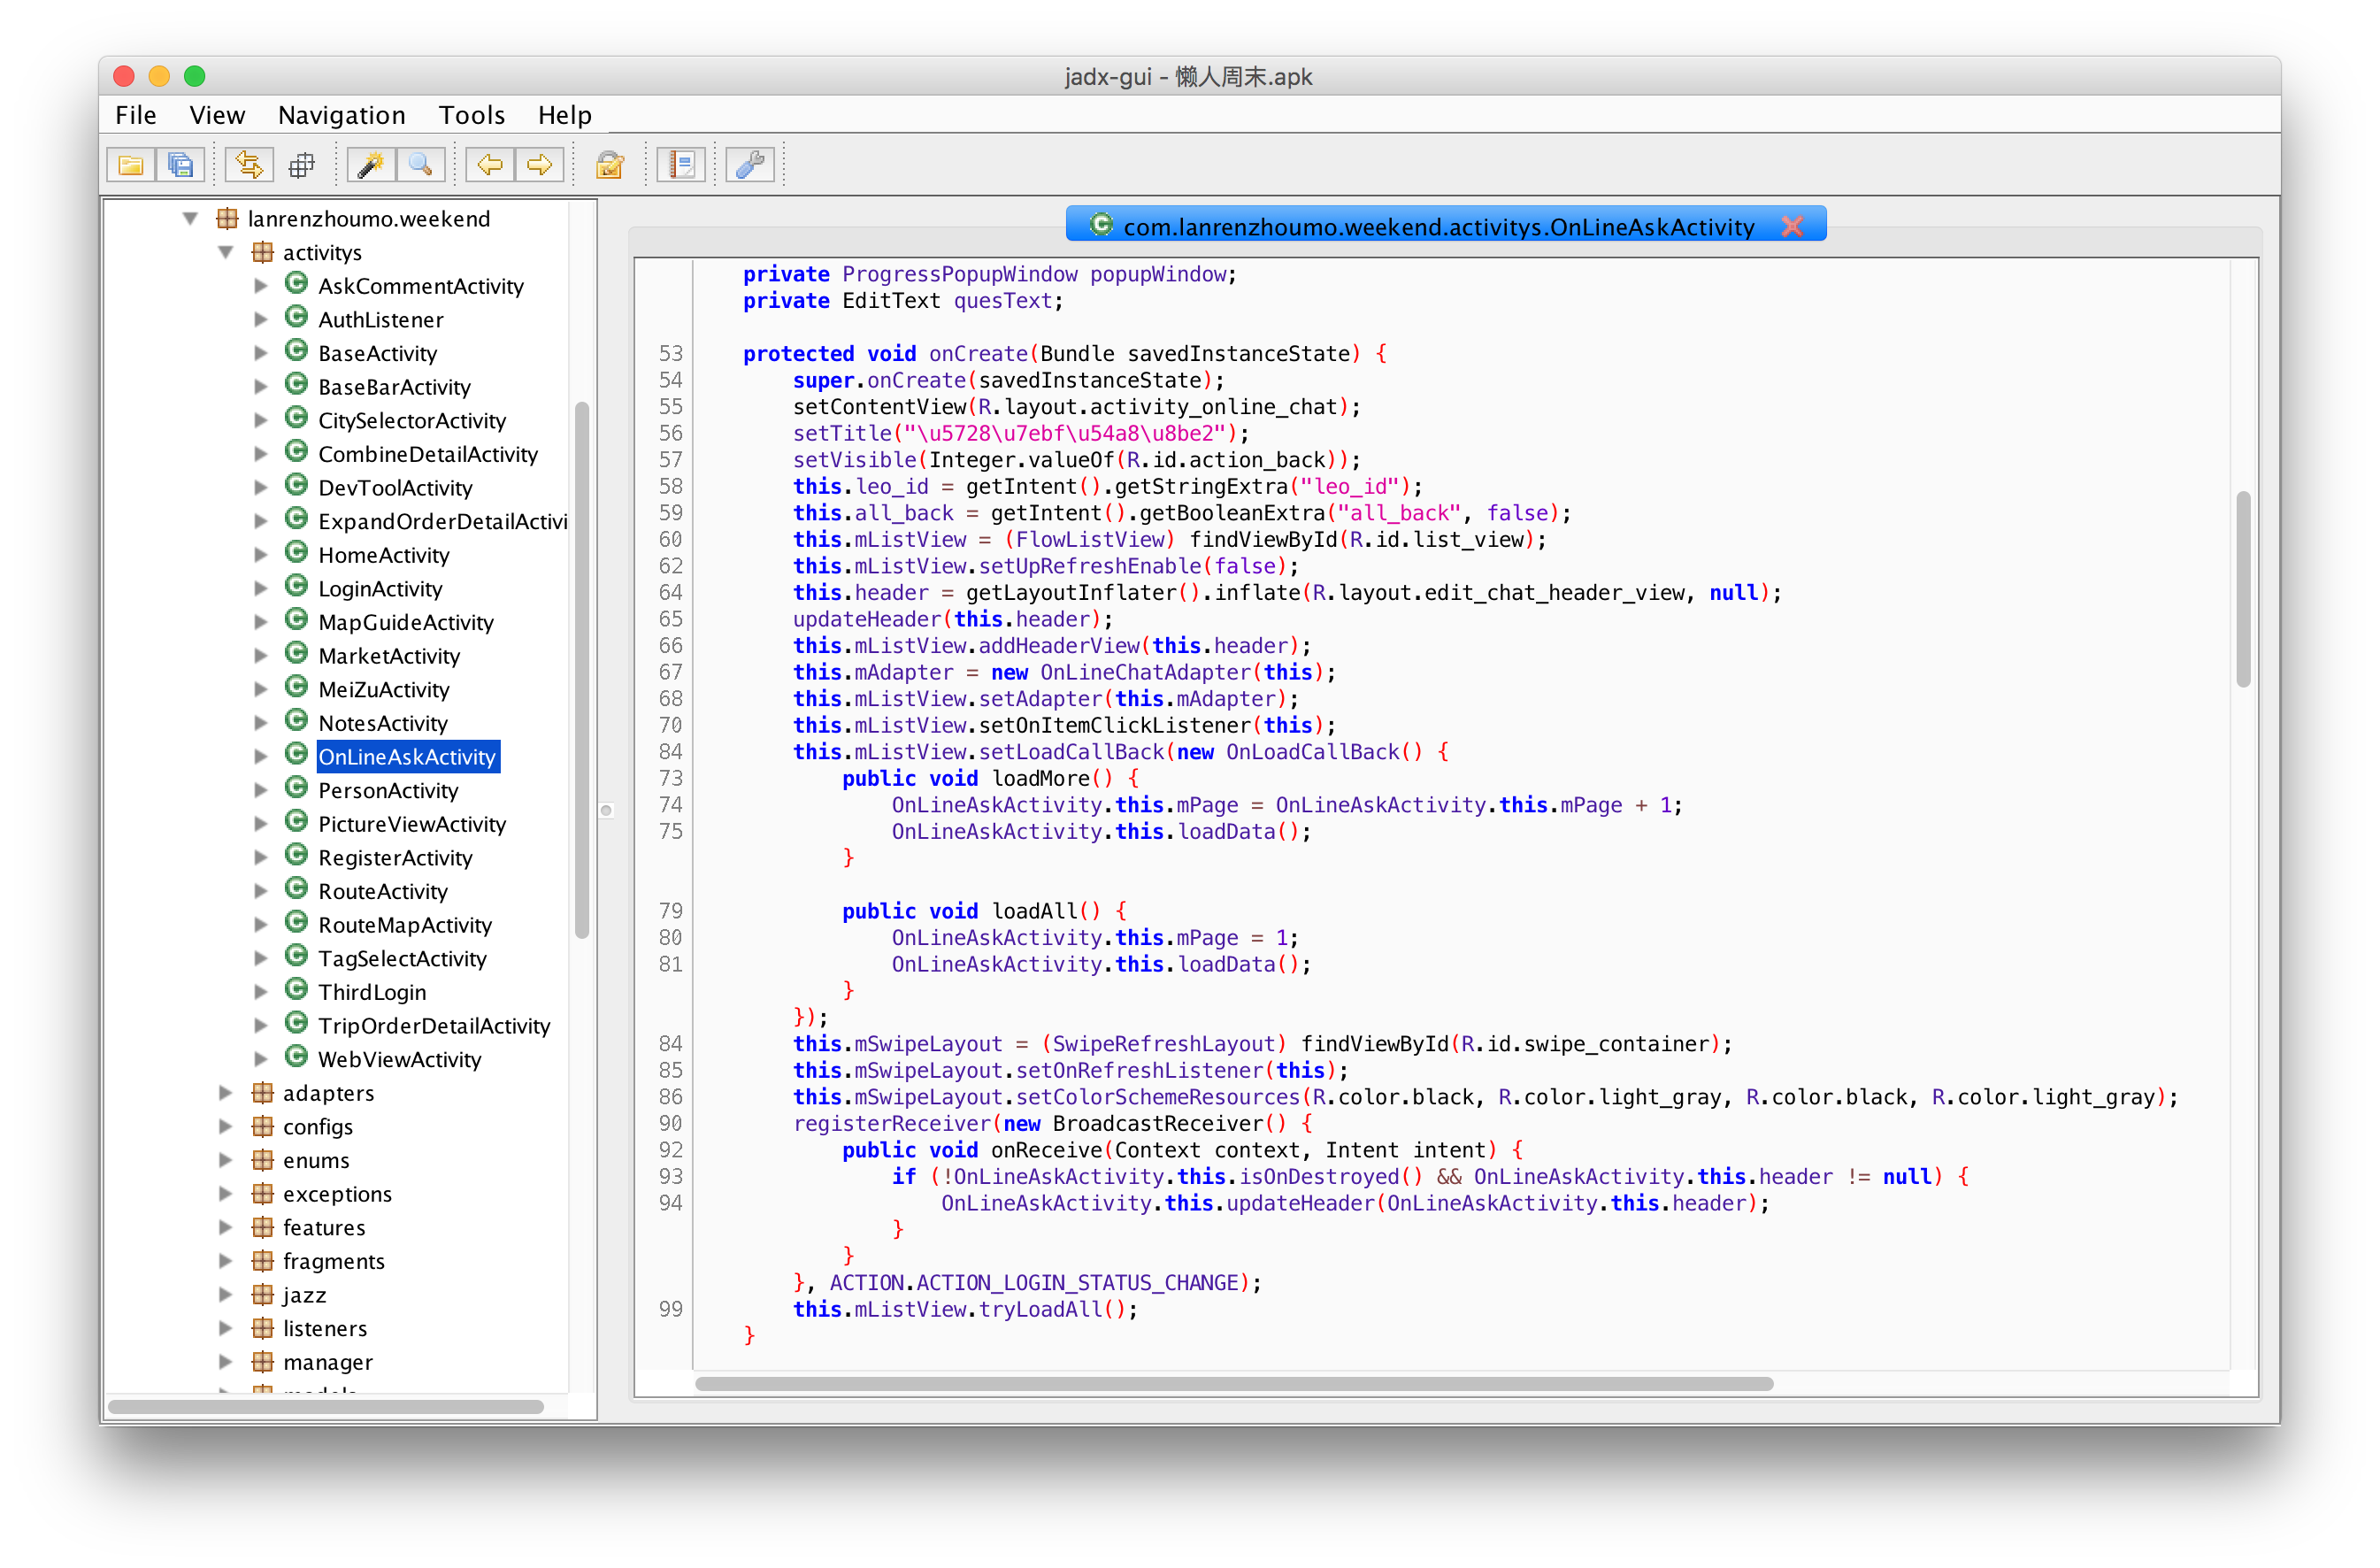The image size is (2380, 1568).
Task: Open the Tools menu
Action: pyautogui.click(x=471, y=115)
